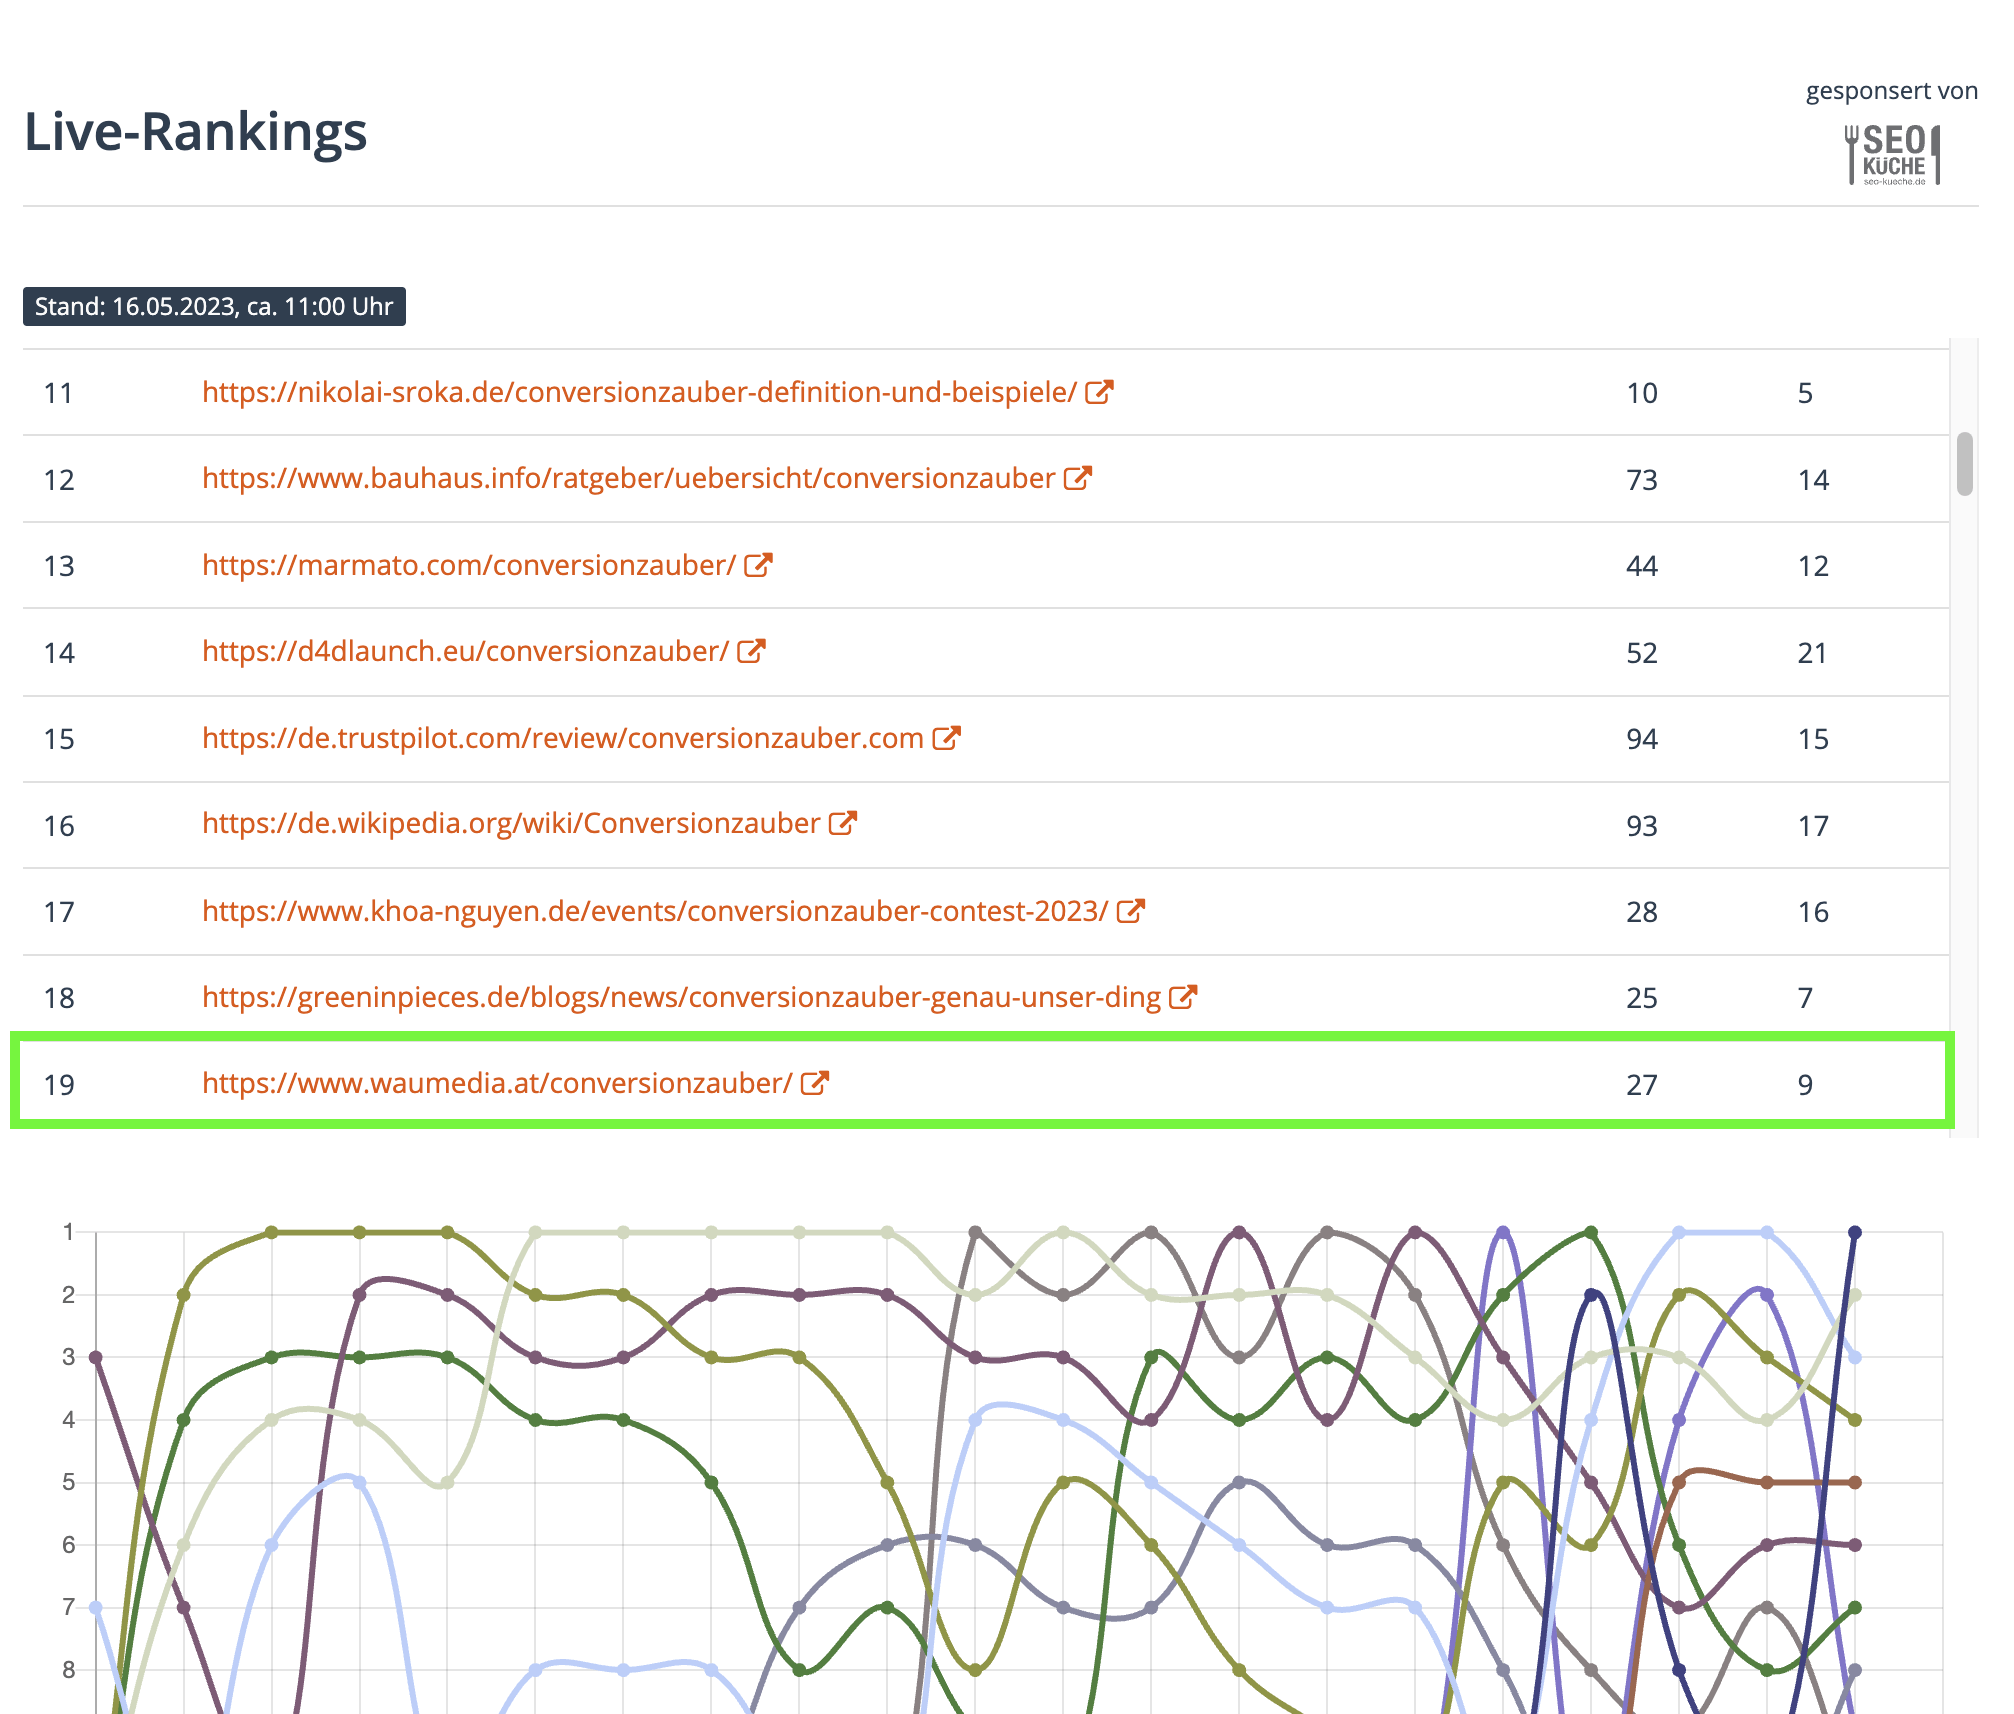2014x1714 pixels.
Task: Open the nikolai-sroka.de conversionzauber link
Action: pyautogui.click(x=639, y=392)
